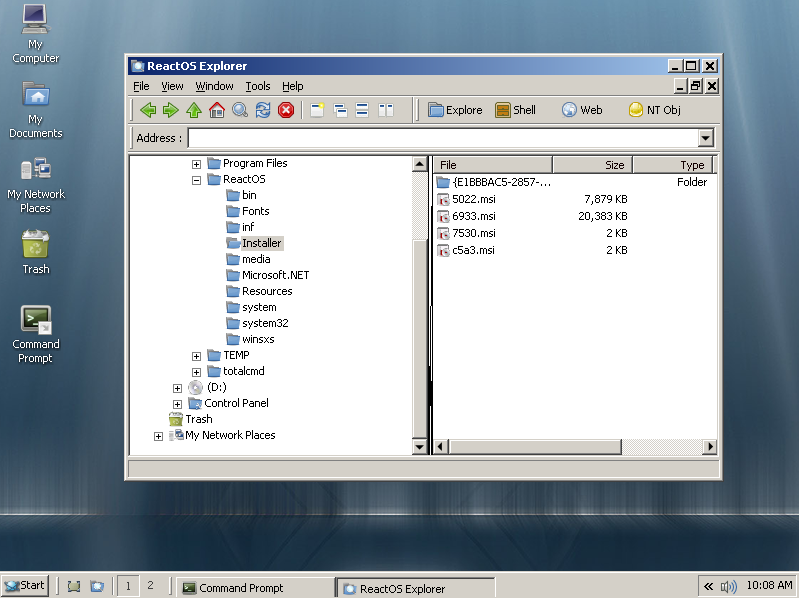Collapse the ReactOS tree node
The height and width of the screenshot is (598, 799).
pyautogui.click(x=196, y=180)
